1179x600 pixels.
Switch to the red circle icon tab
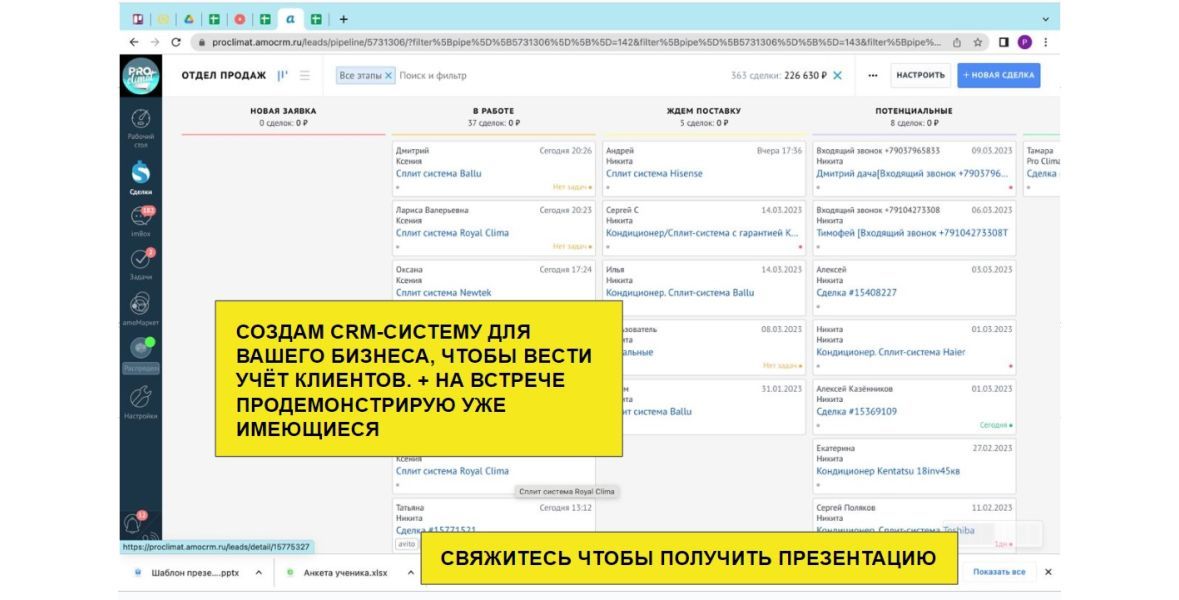coord(240,20)
